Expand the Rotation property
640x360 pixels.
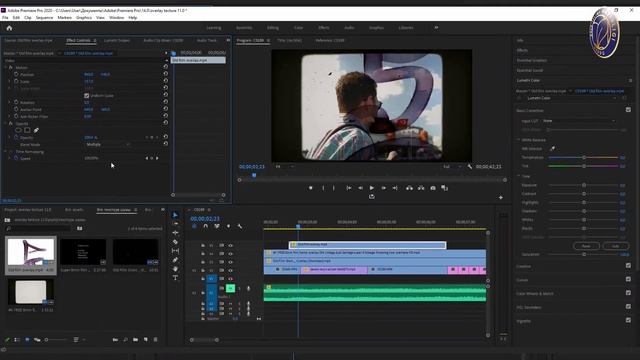pos(9,102)
